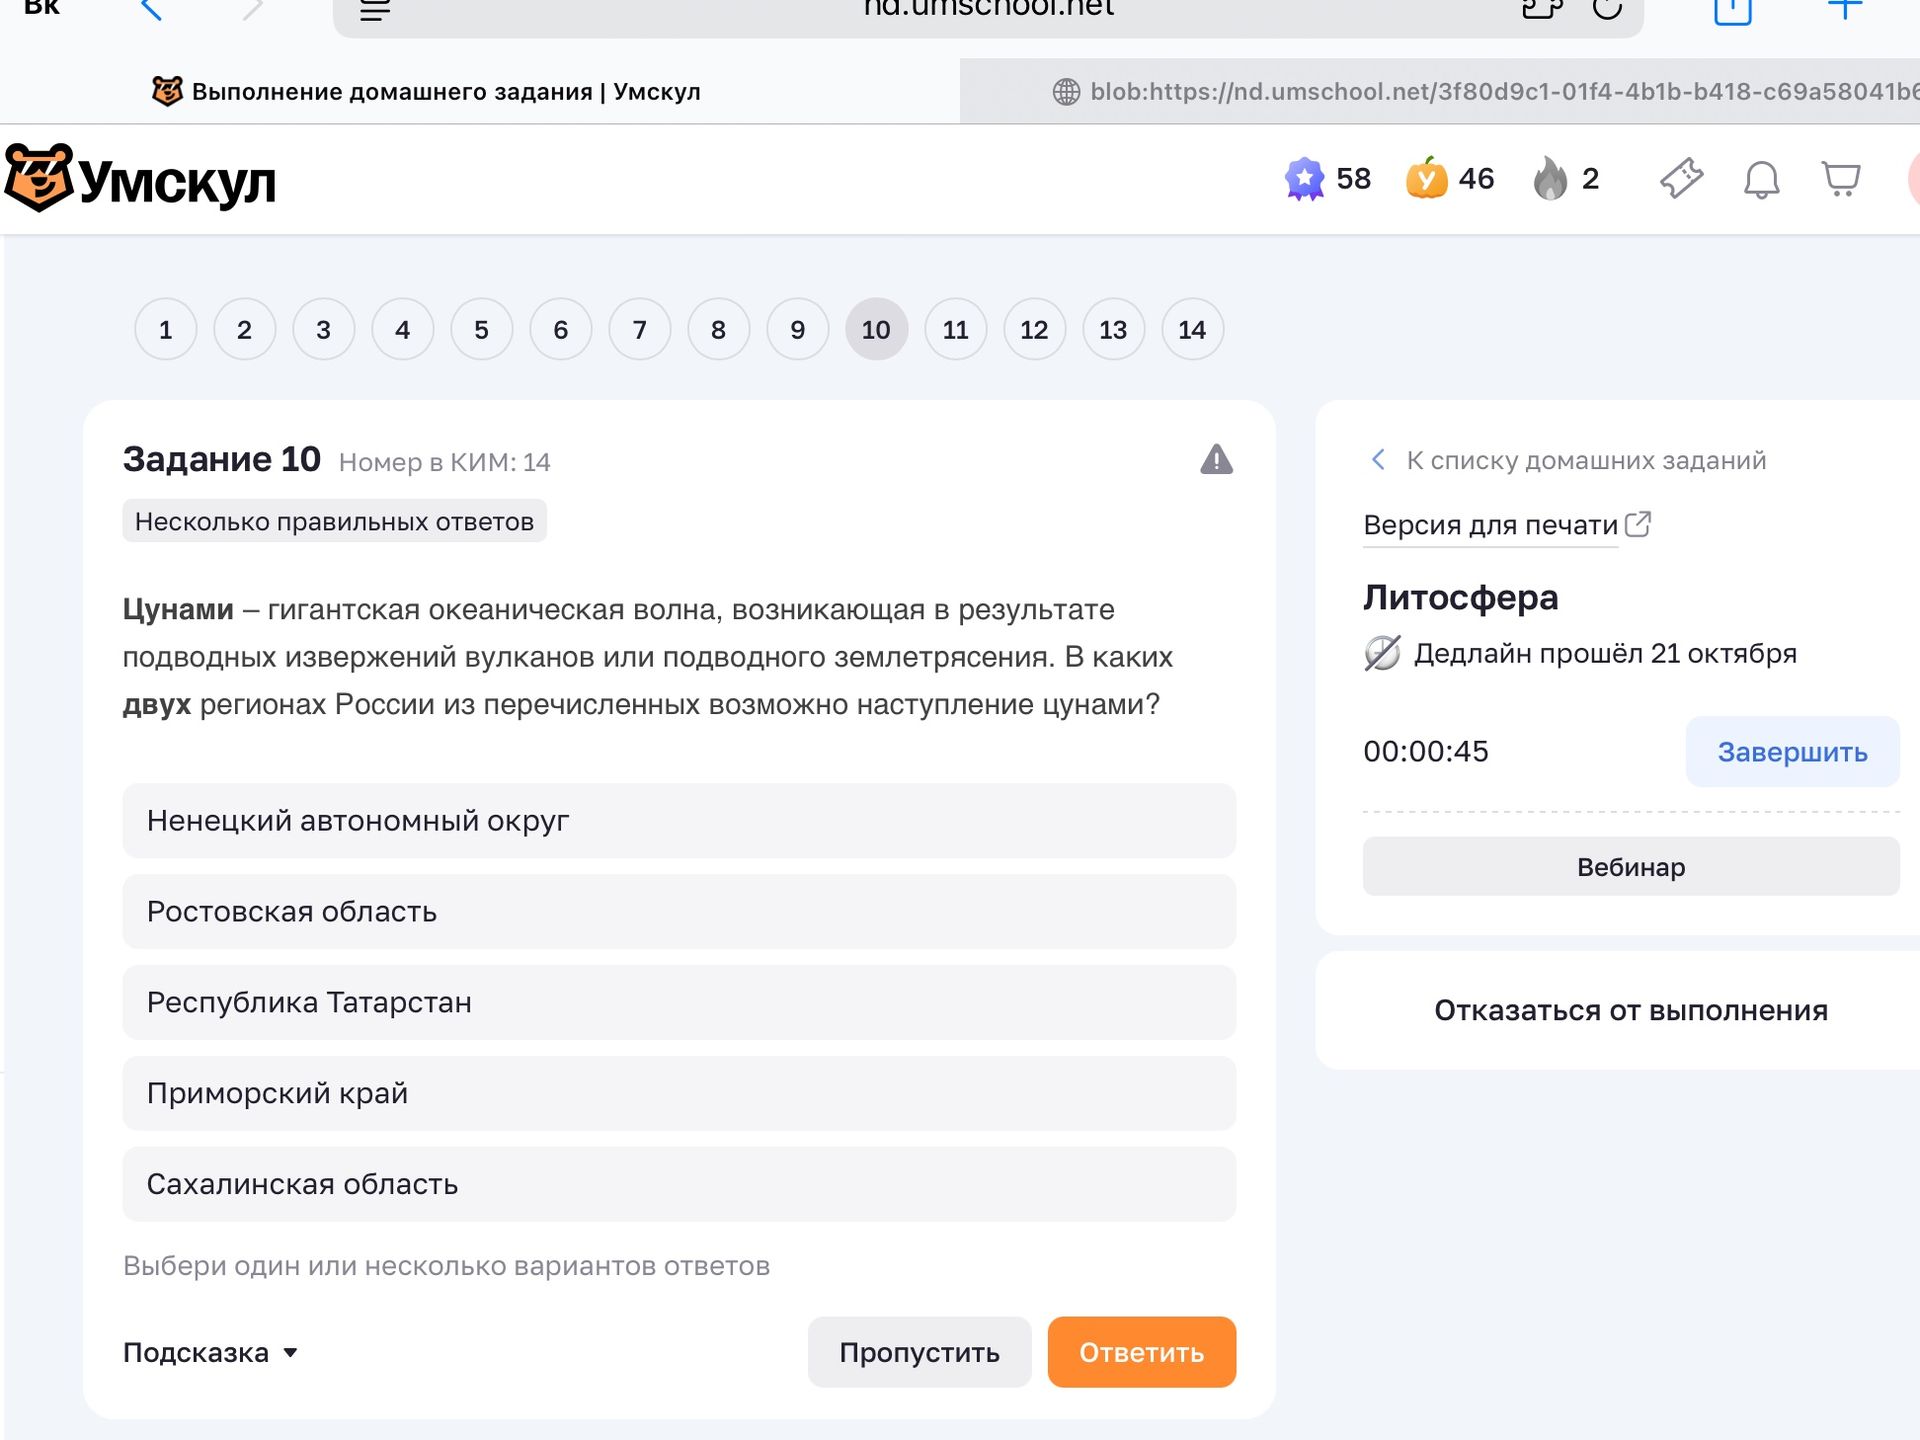Select answer Приморский край
Image resolution: width=1920 pixels, height=1440 pixels.
click(x=679, y=1093)
